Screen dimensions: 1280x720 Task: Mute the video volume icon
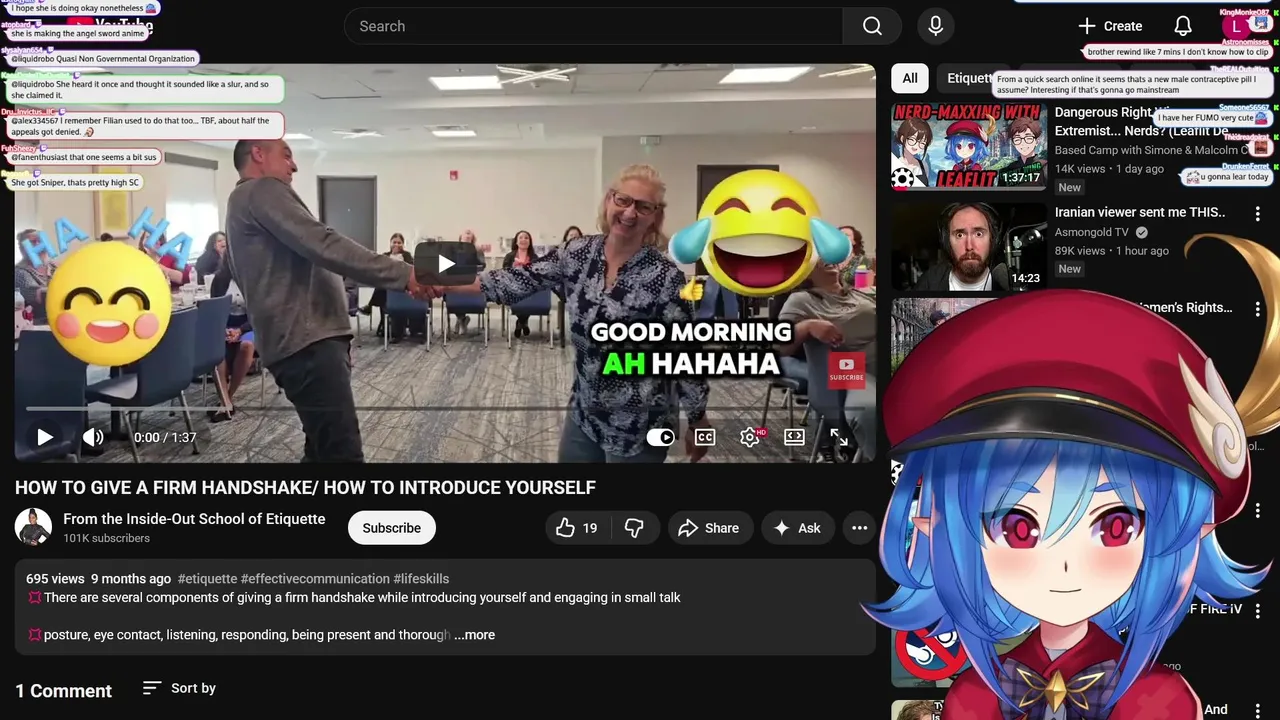click(x=93, y=437)
